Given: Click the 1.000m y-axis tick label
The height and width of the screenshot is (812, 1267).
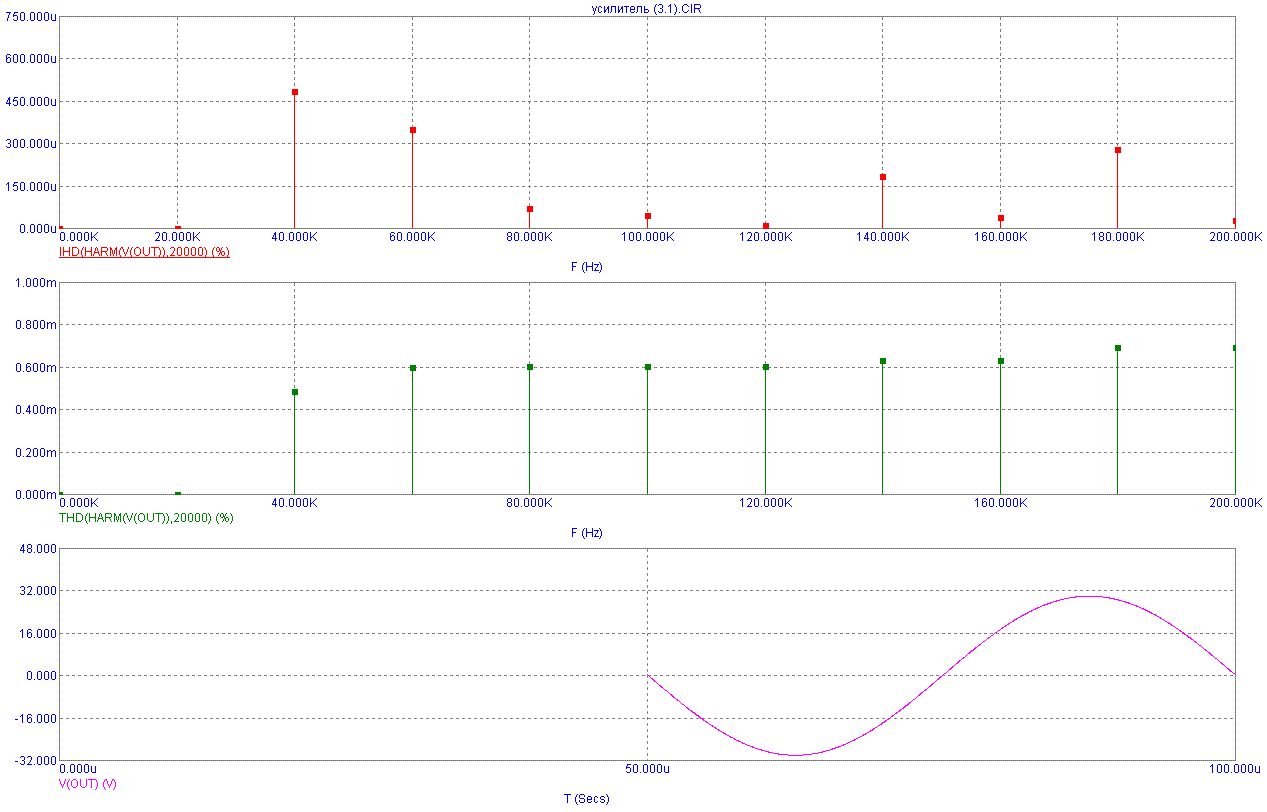Looking at the screenshot, I should coord(34,283).
